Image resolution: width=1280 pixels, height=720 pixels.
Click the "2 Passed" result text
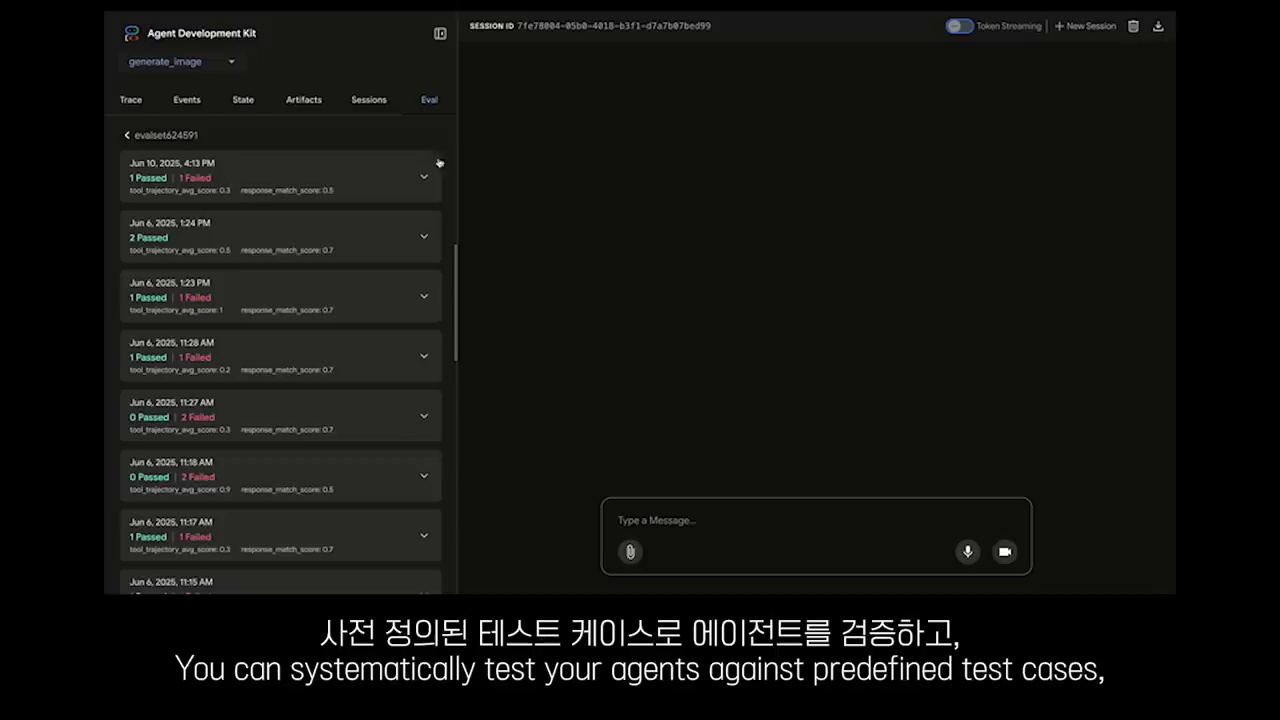click(149, 238)
